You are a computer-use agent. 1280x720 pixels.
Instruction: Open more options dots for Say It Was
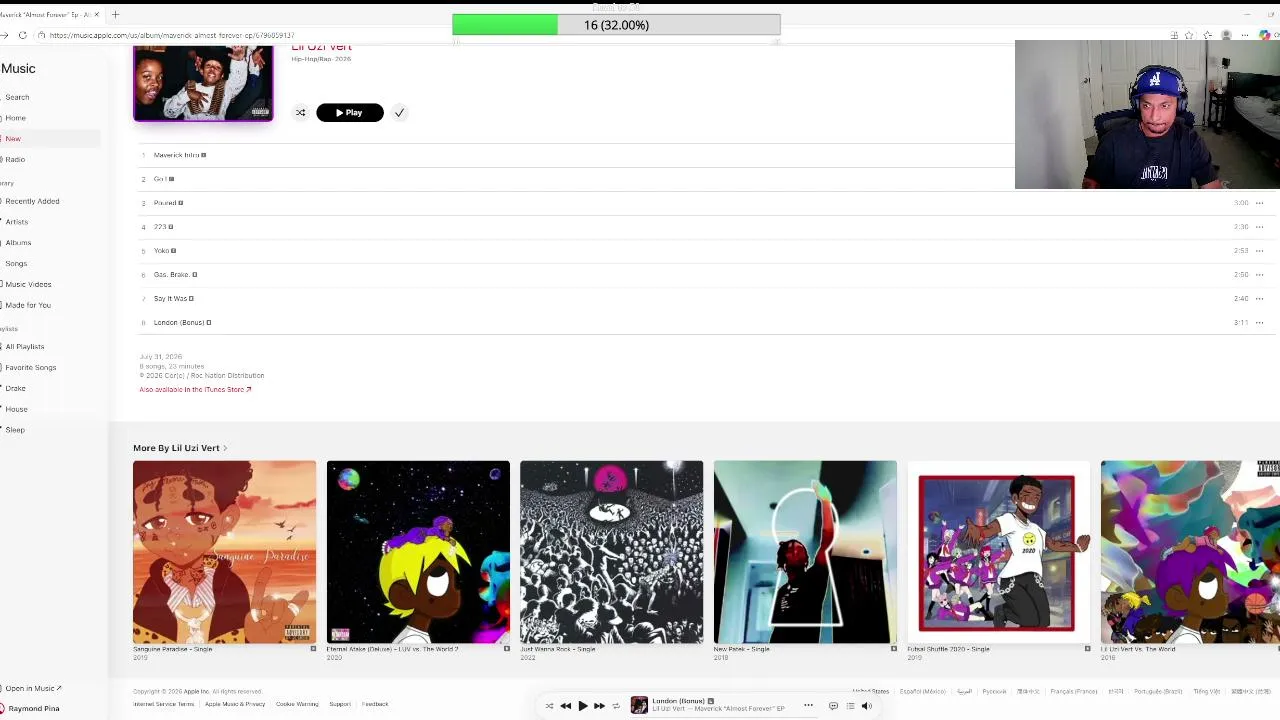[x=1259, y=299]
